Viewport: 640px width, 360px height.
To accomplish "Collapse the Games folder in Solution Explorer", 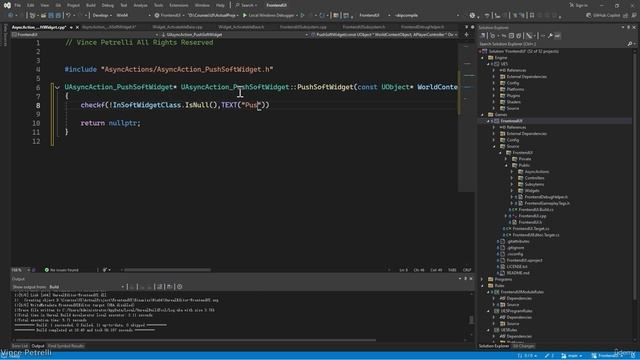I will 483,115.
